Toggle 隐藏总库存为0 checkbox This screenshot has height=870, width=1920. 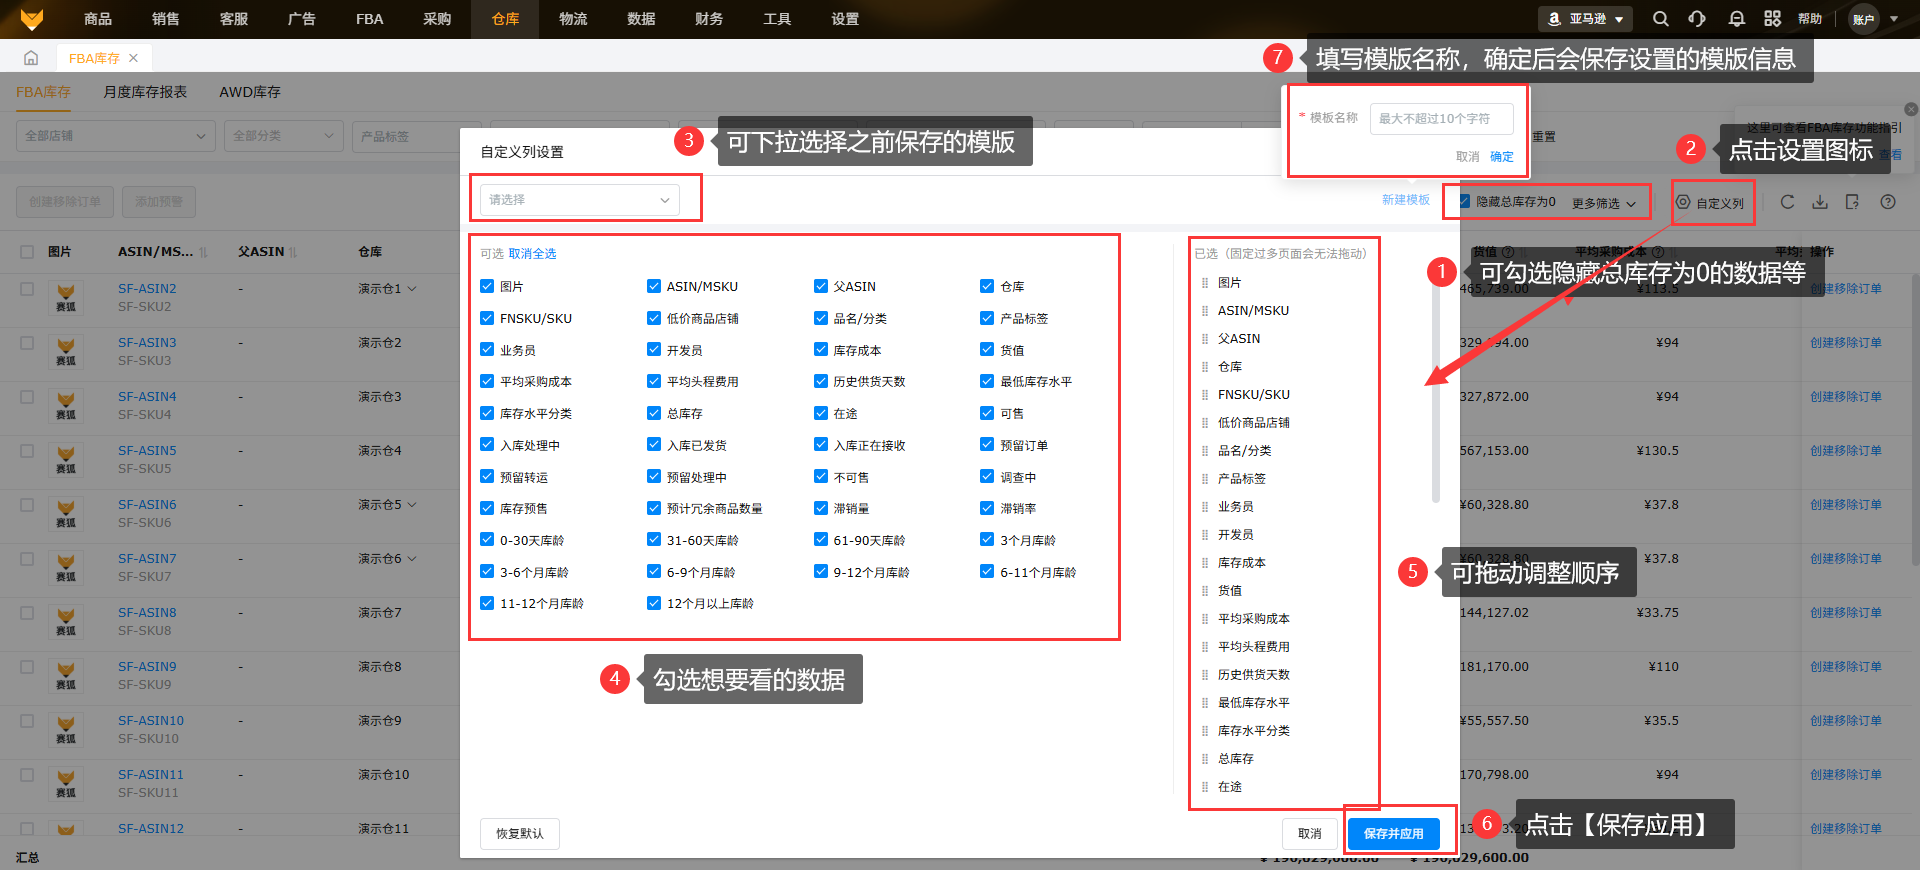click(1464, 202)
